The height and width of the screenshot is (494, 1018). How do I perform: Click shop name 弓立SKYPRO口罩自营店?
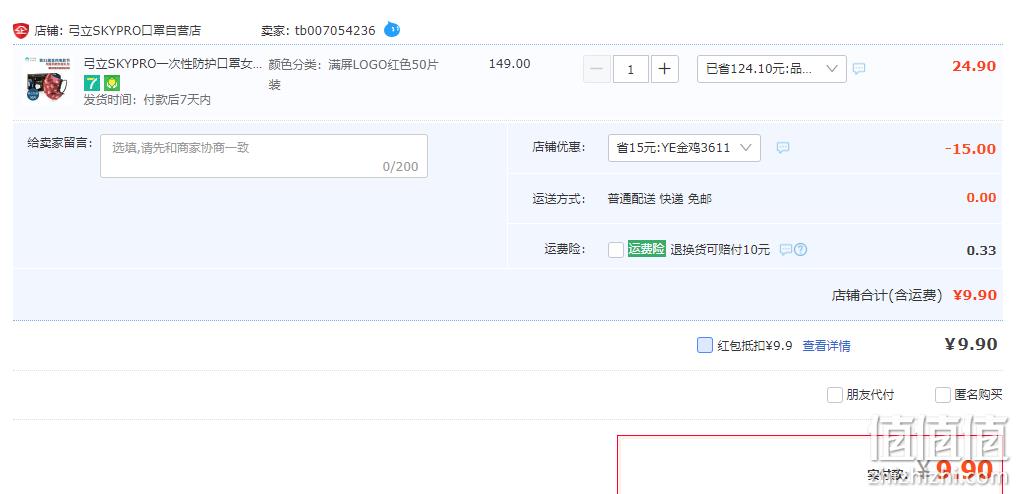click(135, 30)
